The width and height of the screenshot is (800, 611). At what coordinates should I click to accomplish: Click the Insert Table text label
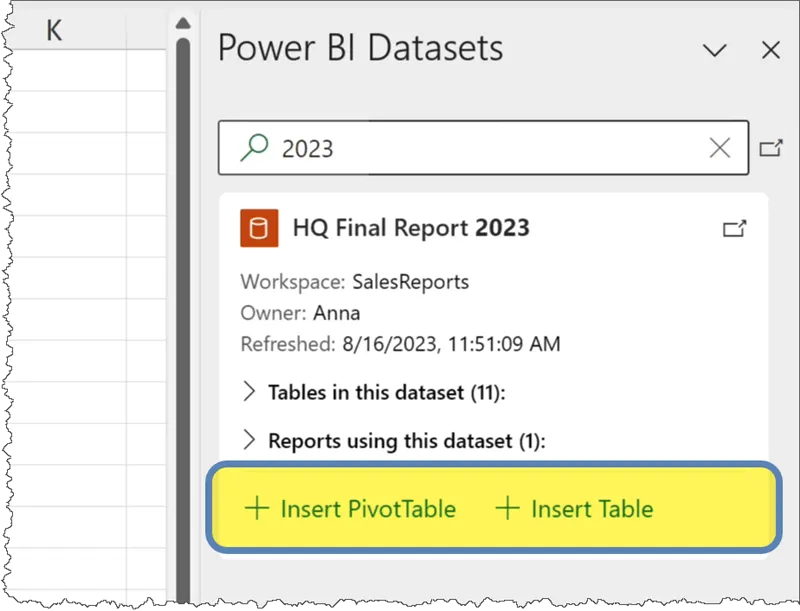coord(592,509)
